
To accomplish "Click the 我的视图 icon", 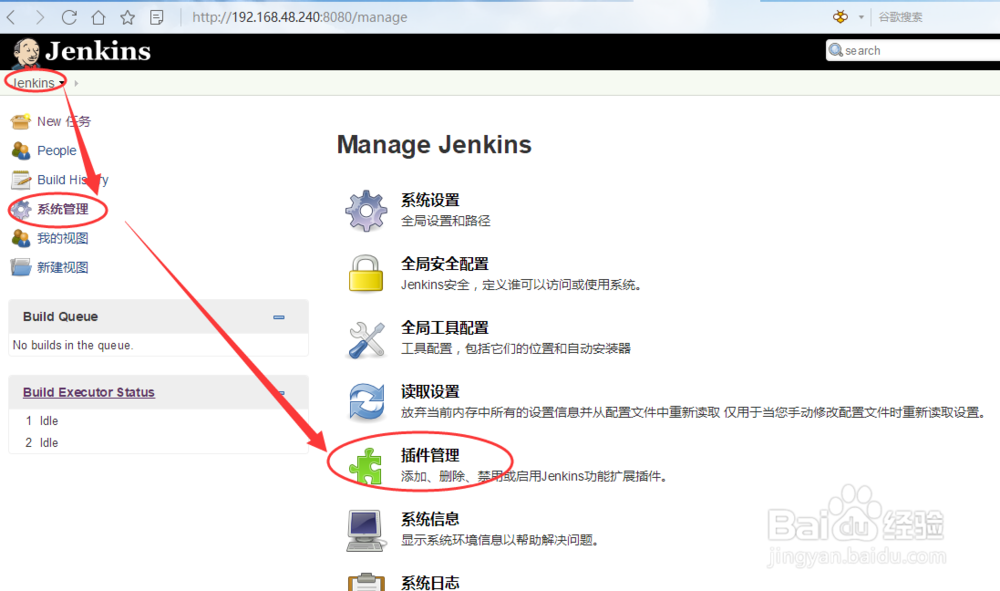I will coord(20,238).
